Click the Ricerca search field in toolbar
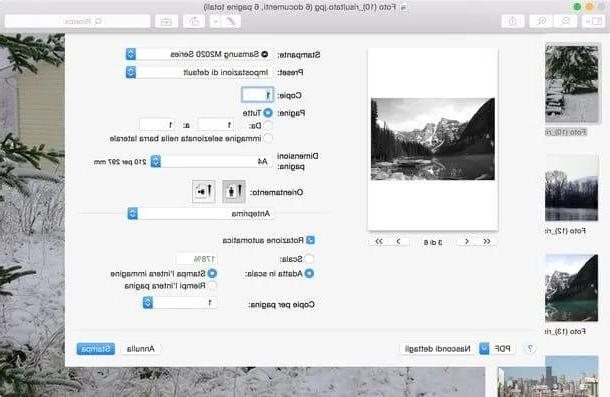This screenshot has width=610, height=397. 77,21
